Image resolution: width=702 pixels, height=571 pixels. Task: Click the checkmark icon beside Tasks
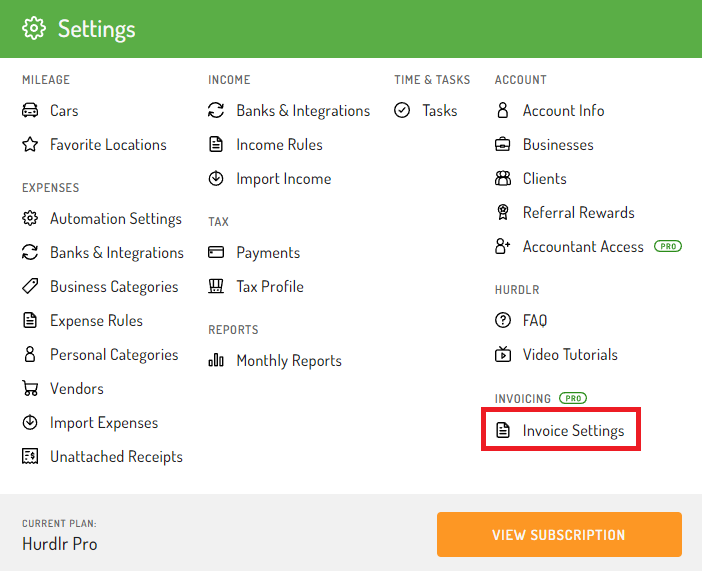pyautogui.click(x=402, y=110)
